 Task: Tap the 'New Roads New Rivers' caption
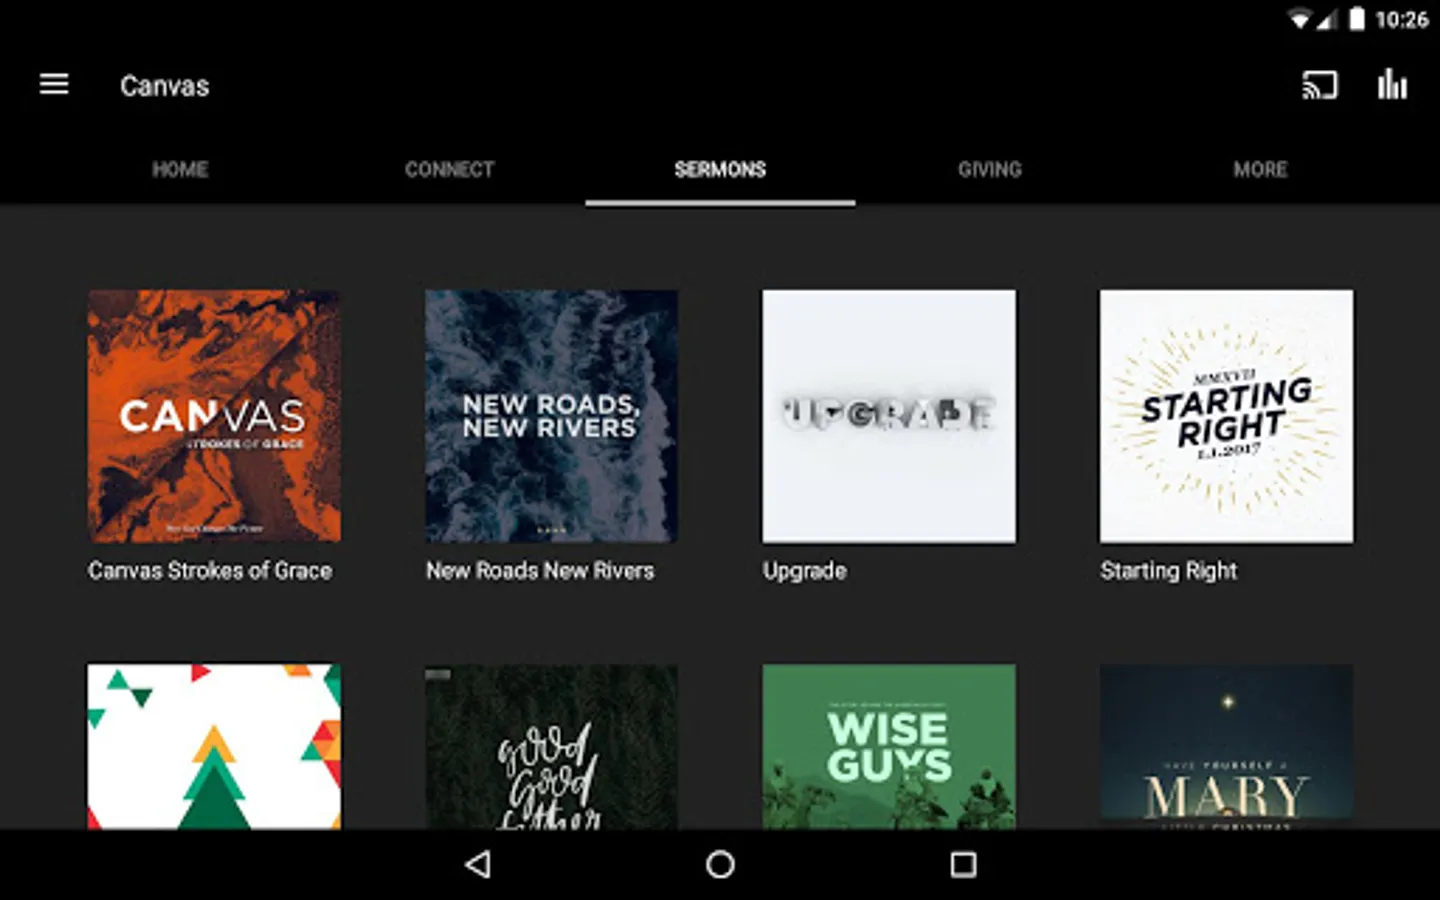tap(540, 570)
